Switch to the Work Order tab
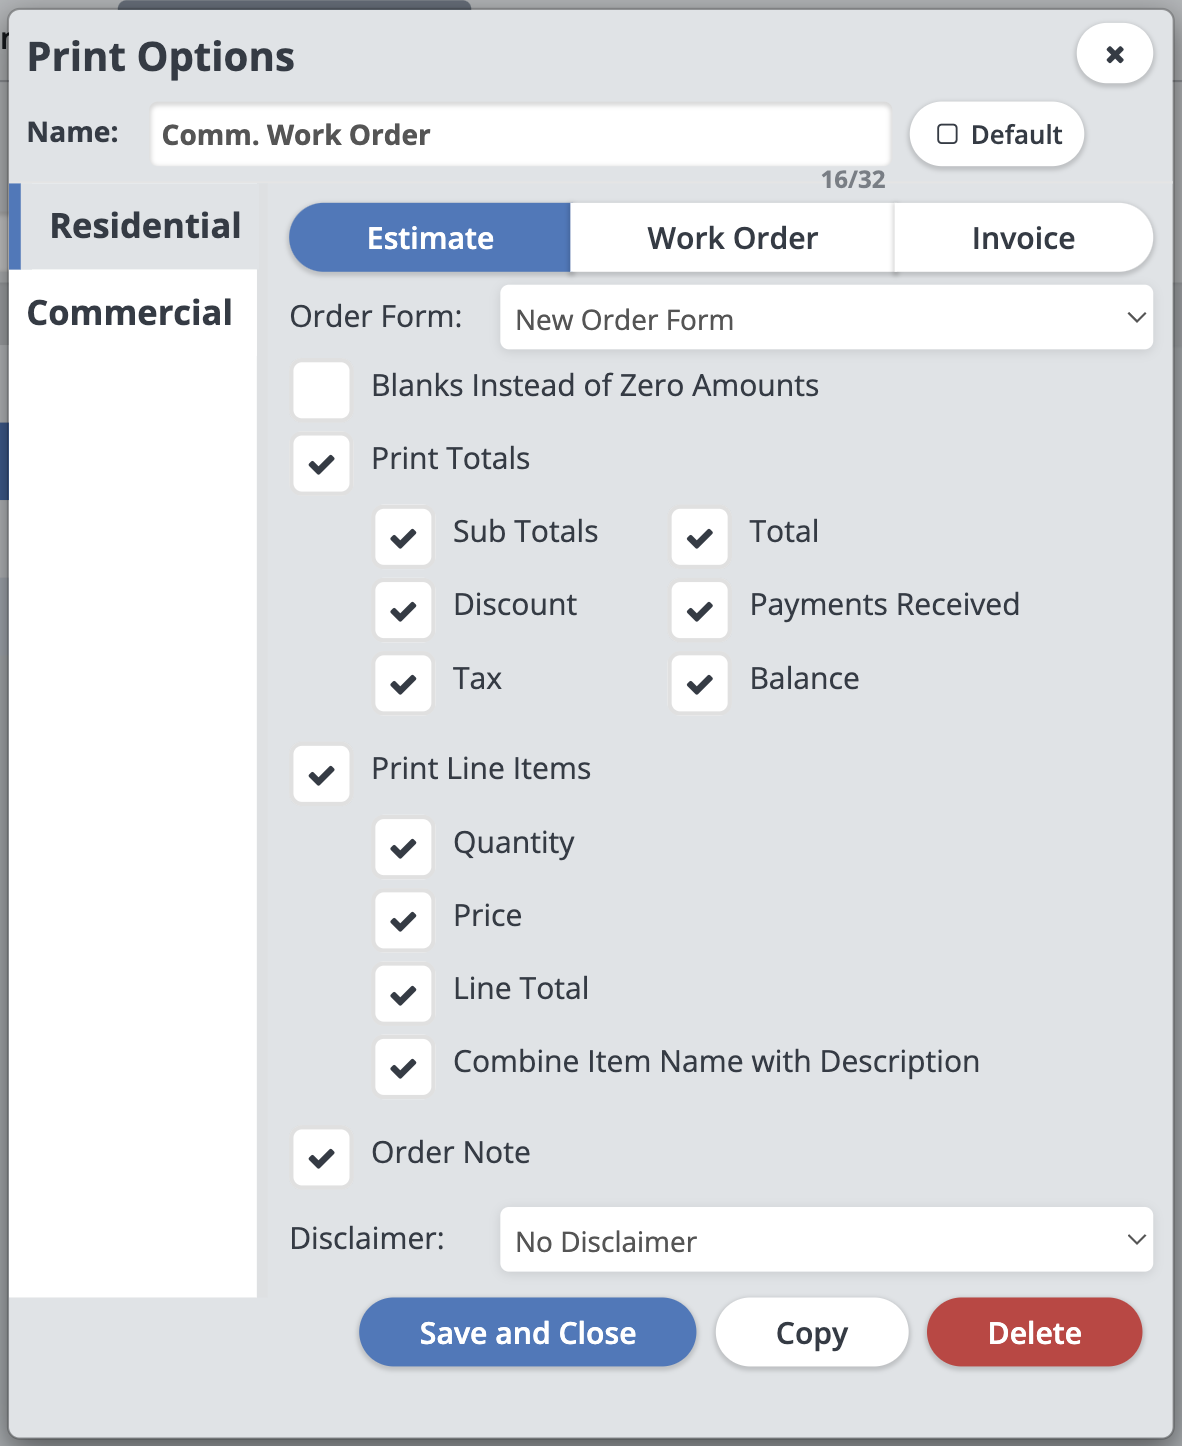The image size is (1182, 1446). 732,238
